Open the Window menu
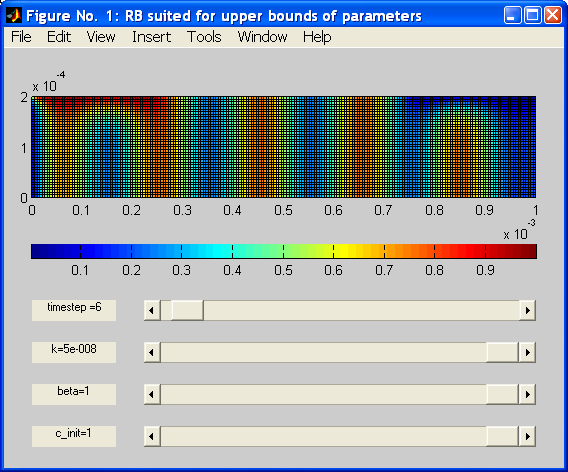Screen dimensions: 568x472 pos(263,37)
